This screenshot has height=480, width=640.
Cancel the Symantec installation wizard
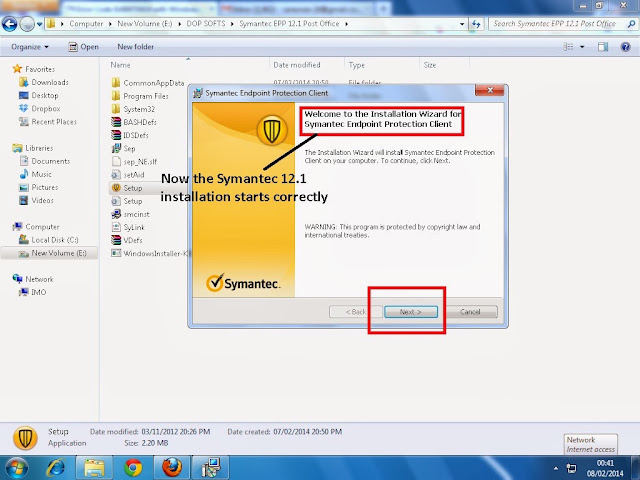pos(470,312)
